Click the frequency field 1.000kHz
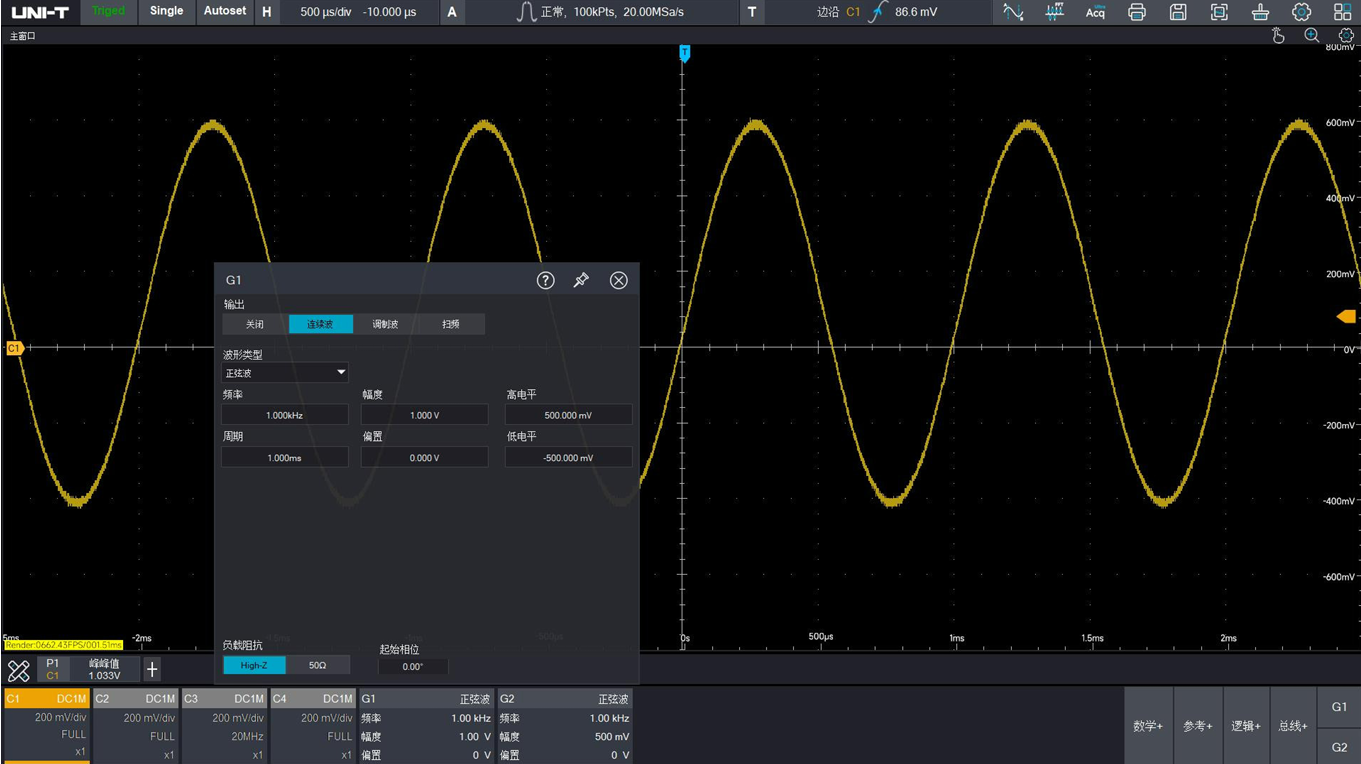The height and width of the screenshot is (764, 1361). (285, 415)
